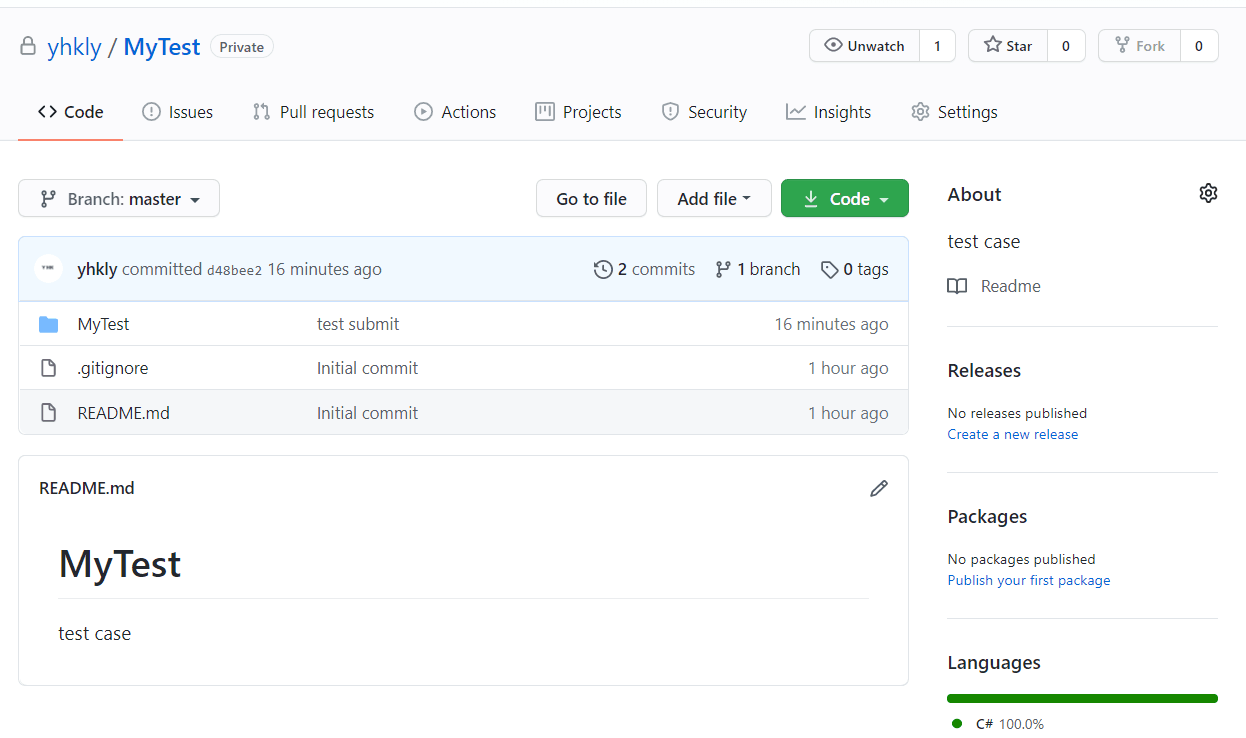This screenshot has width=1246, height=738.
Task: Click the Go to file button
Action: 591,198
